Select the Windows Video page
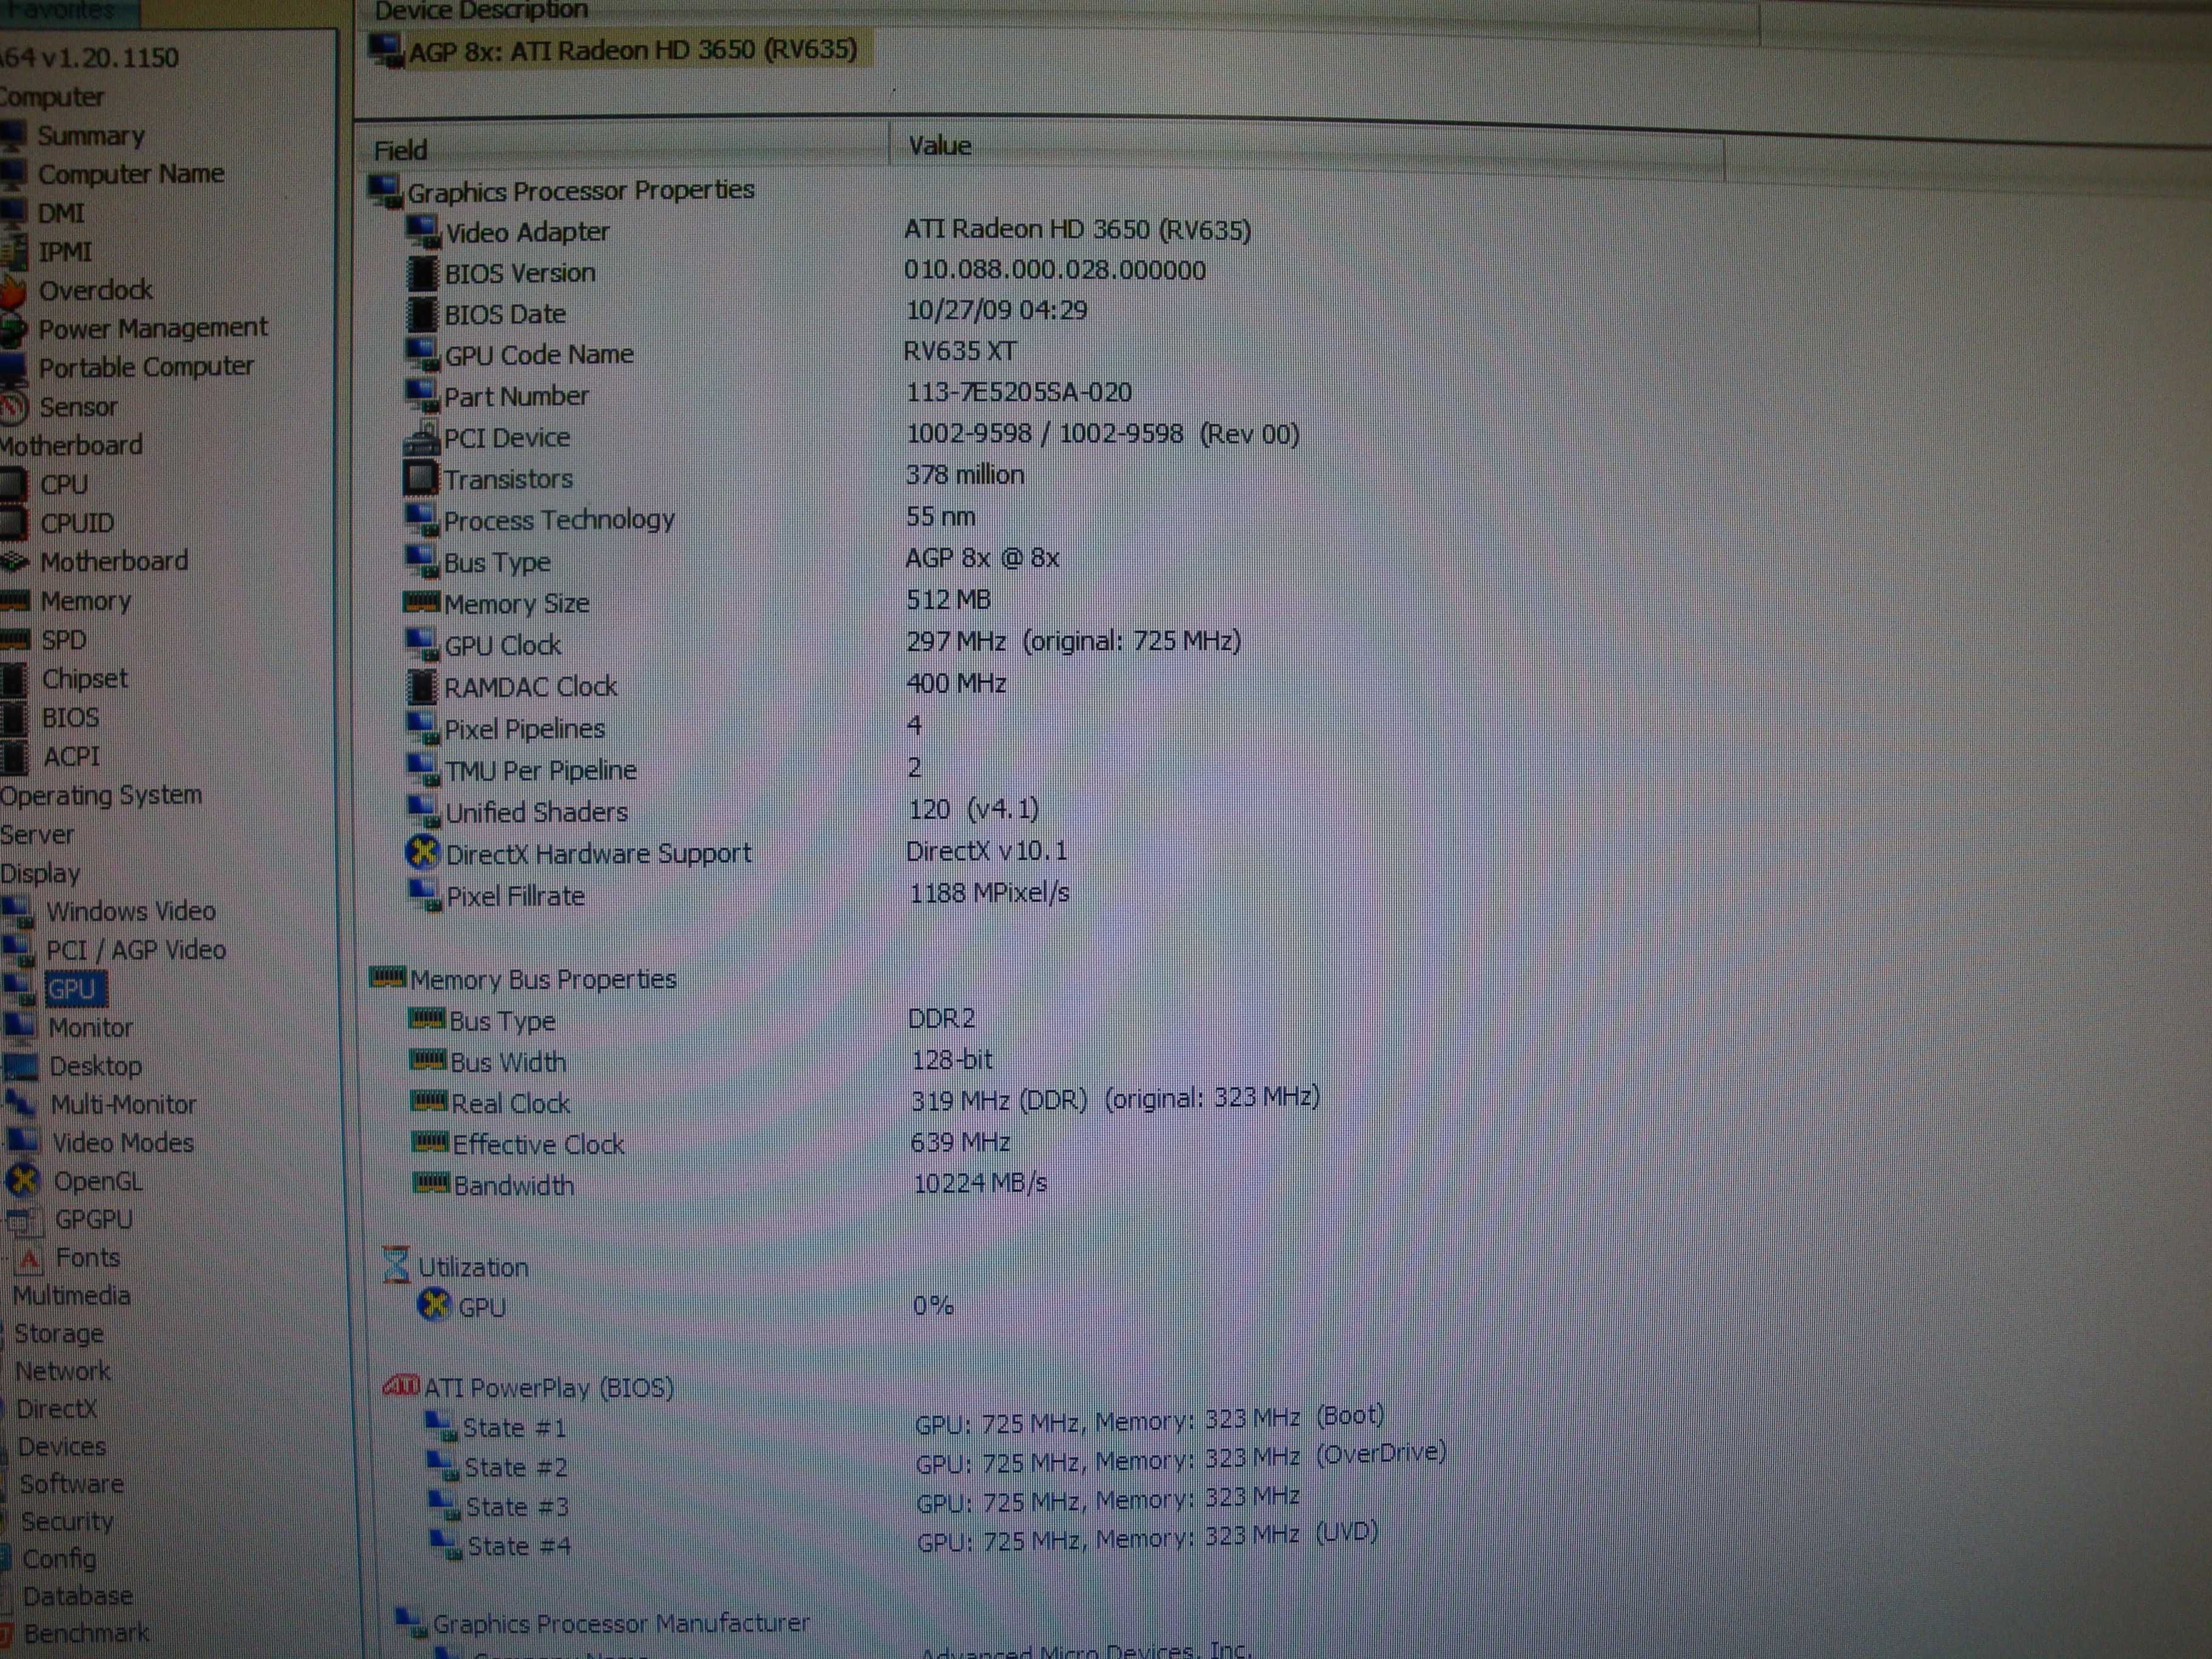The image size is (2212, 1659). 131,911
